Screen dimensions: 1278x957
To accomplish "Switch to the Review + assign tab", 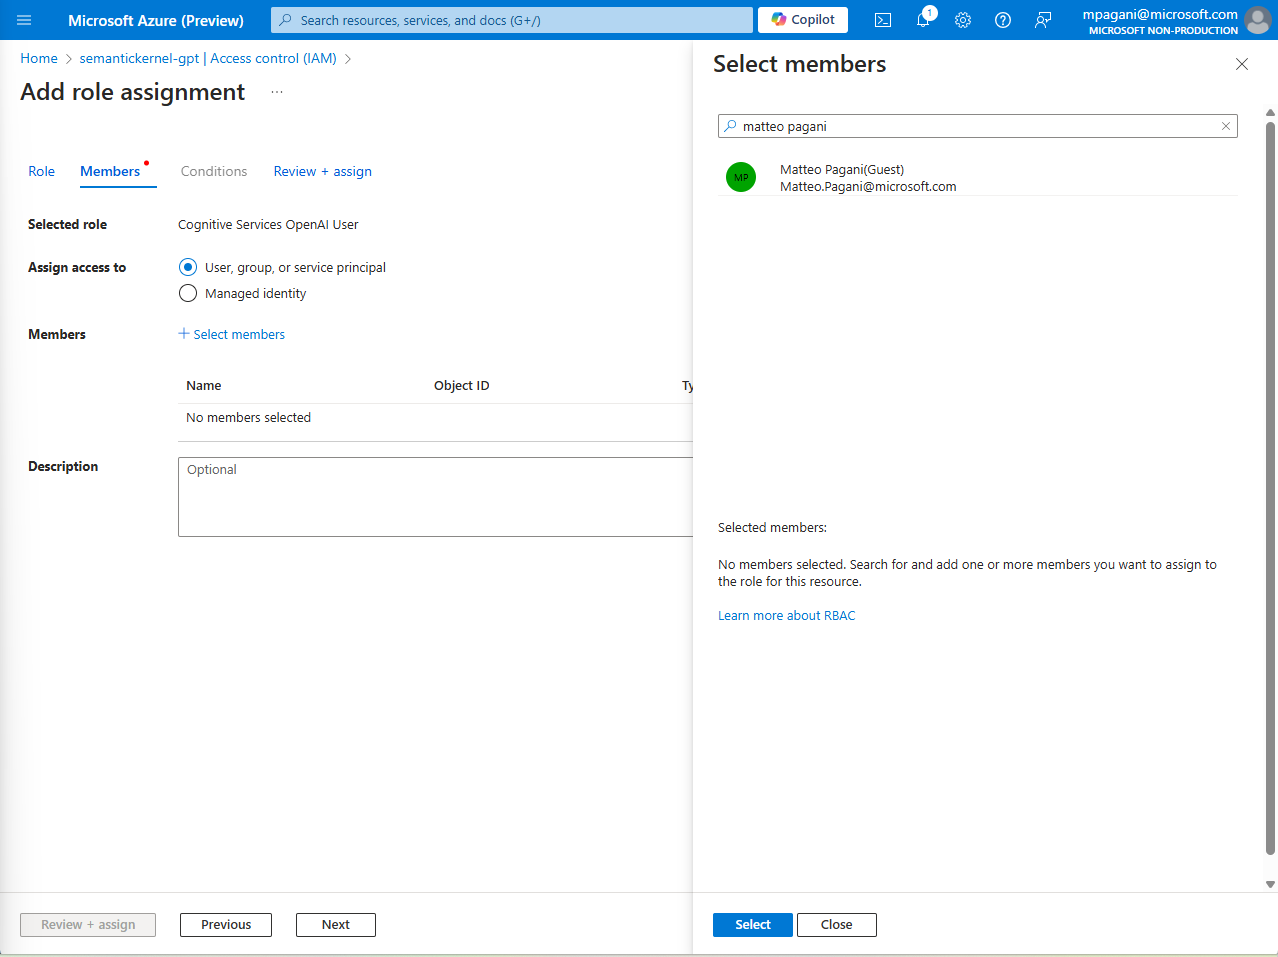I will [323, 171].
